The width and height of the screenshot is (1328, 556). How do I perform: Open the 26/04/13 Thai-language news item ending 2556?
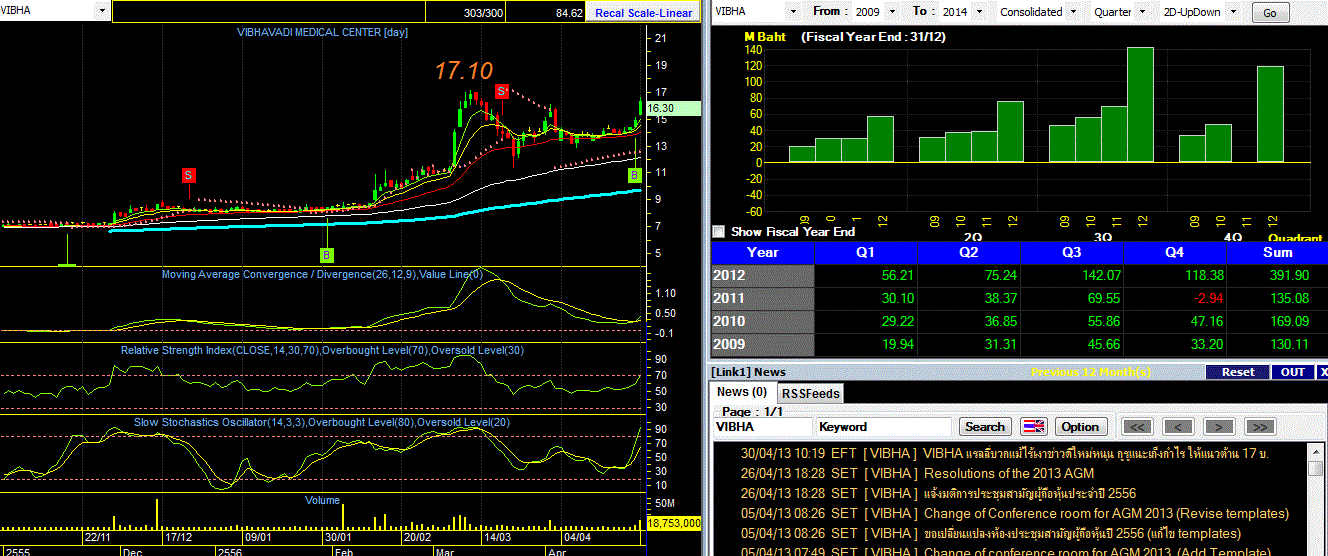point(938,493)
